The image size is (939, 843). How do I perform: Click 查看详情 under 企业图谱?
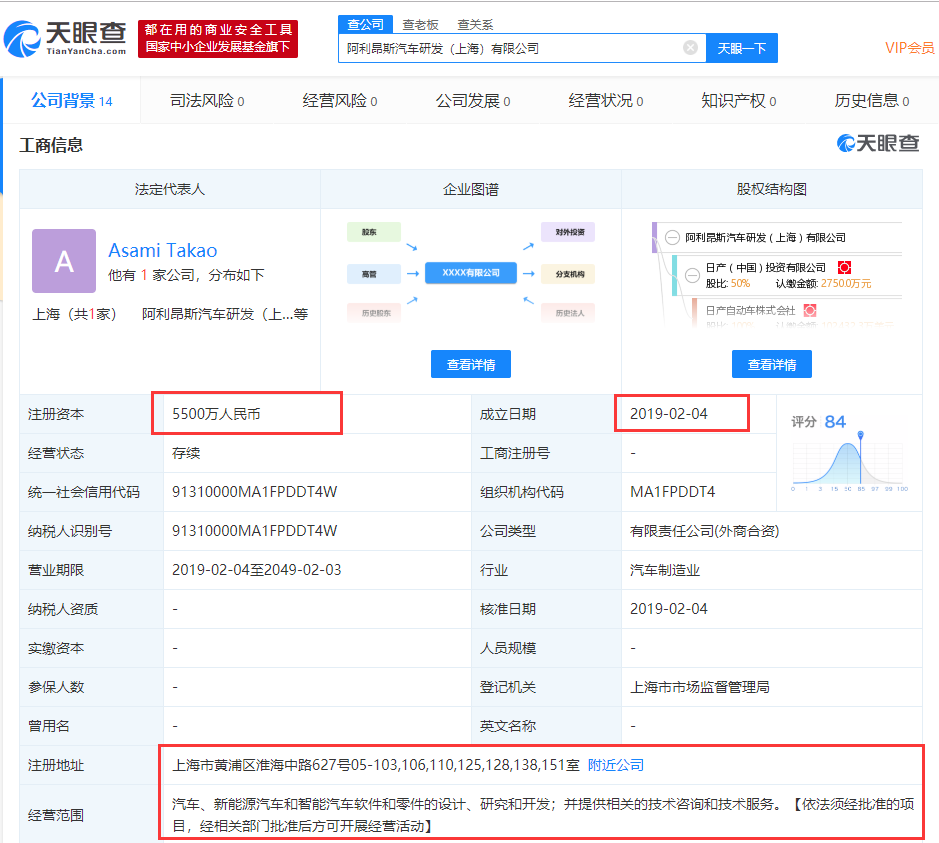coord(471,364)
